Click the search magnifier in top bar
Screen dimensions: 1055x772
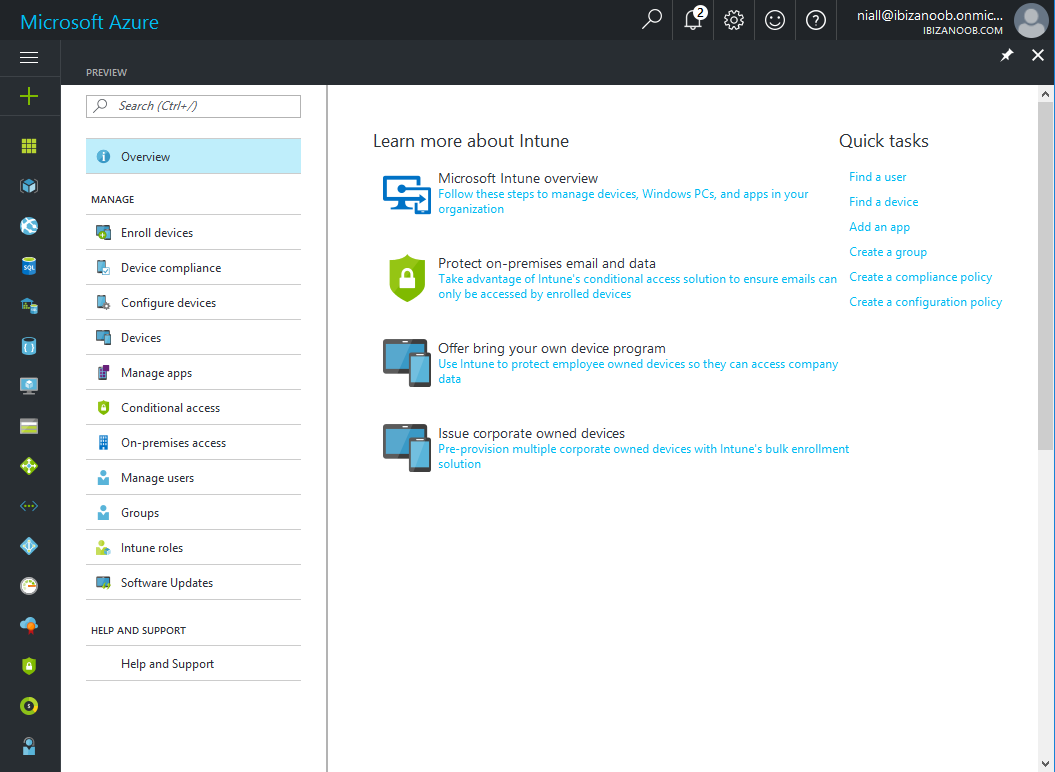point(651,20)
